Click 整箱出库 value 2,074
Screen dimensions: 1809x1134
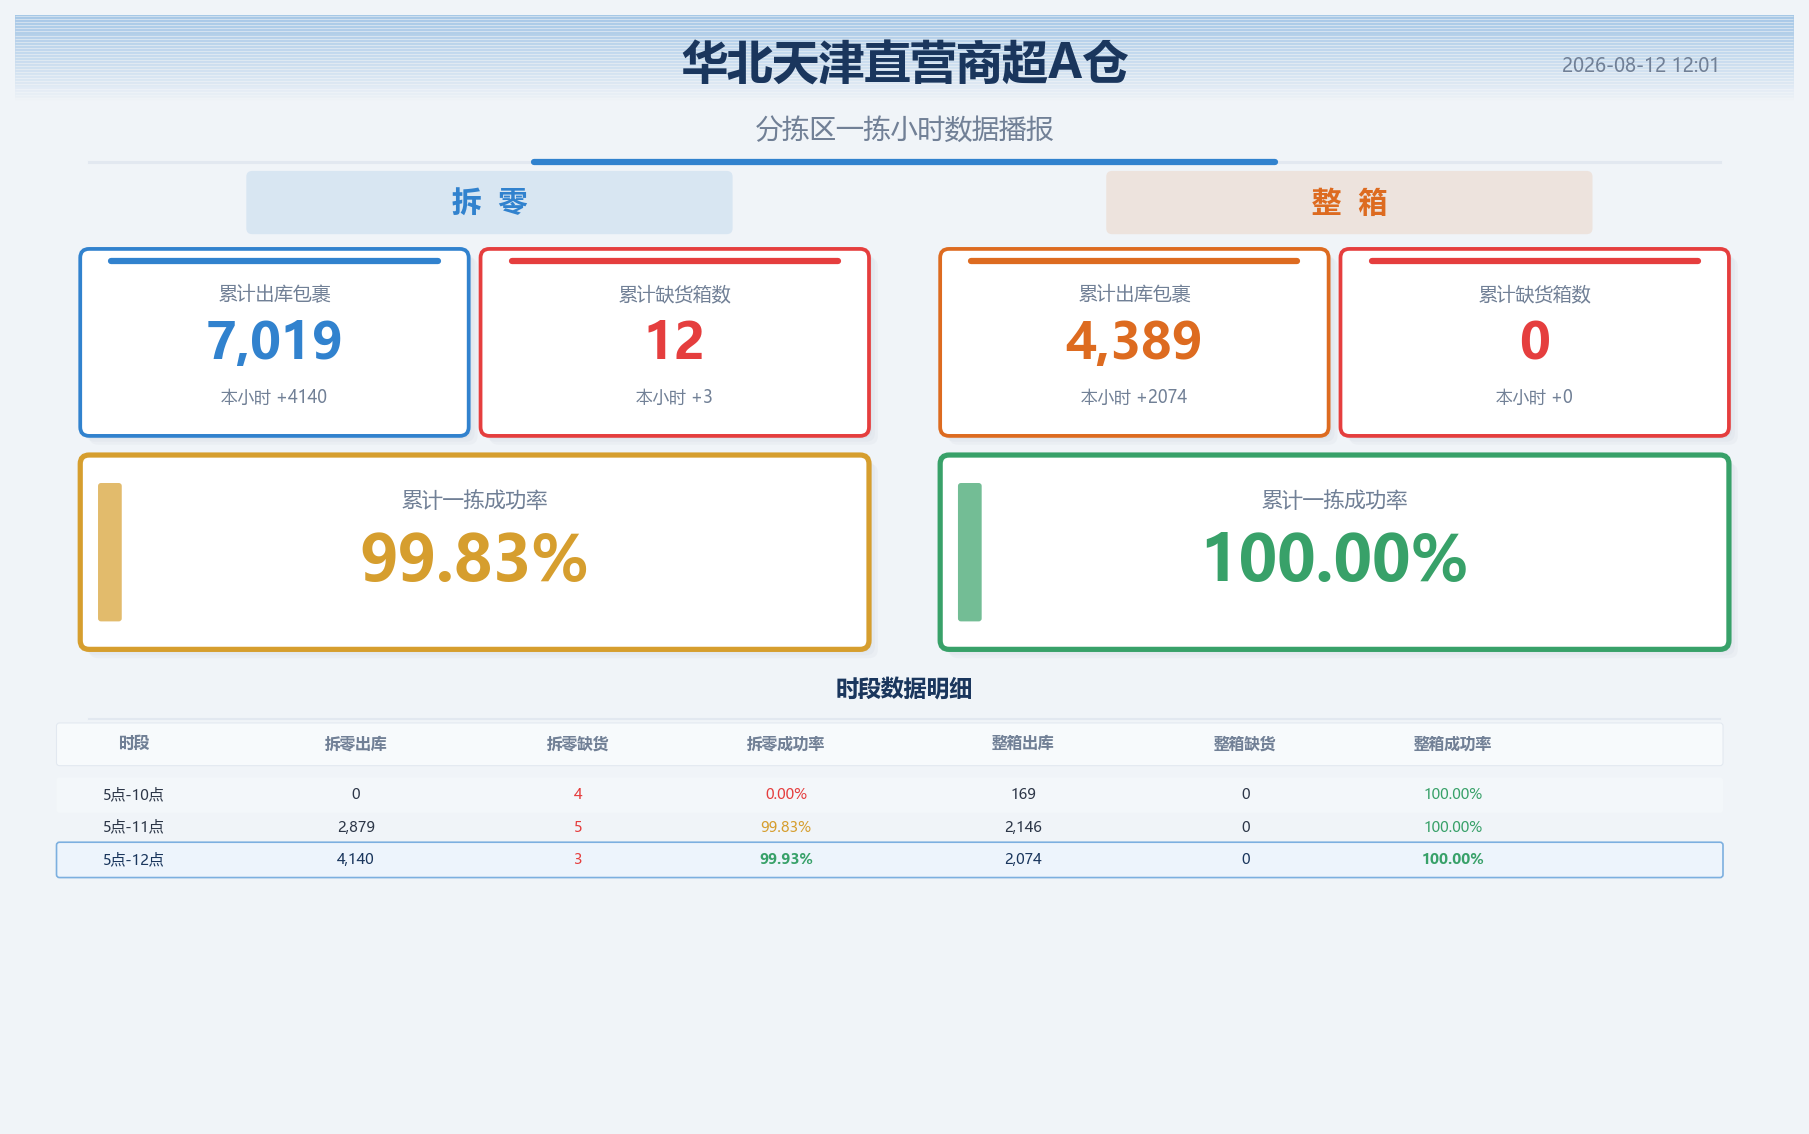(1023, 859)
